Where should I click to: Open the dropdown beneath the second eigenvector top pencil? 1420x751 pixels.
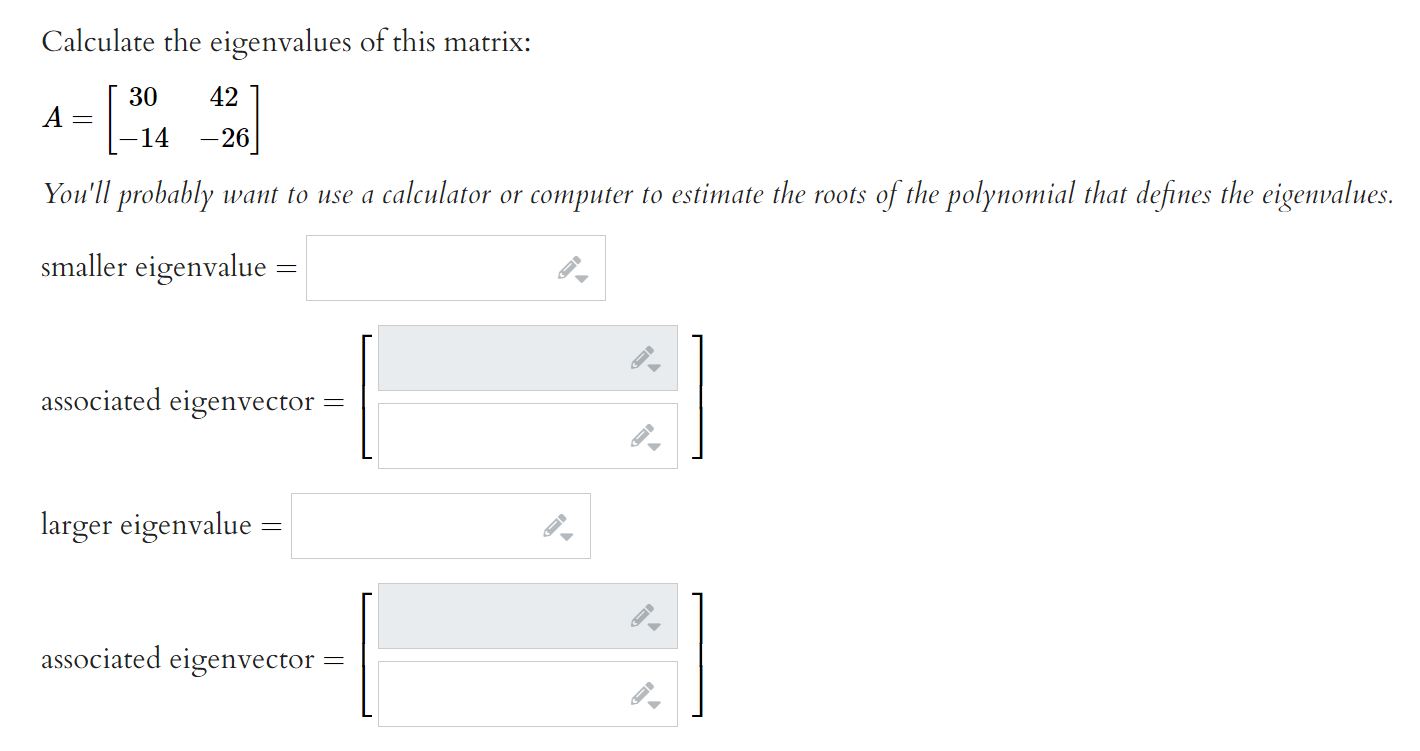tap(656, 625)
